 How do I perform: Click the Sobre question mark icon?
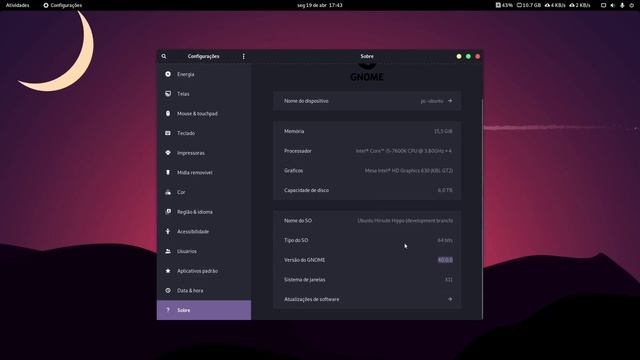point(168,310)
